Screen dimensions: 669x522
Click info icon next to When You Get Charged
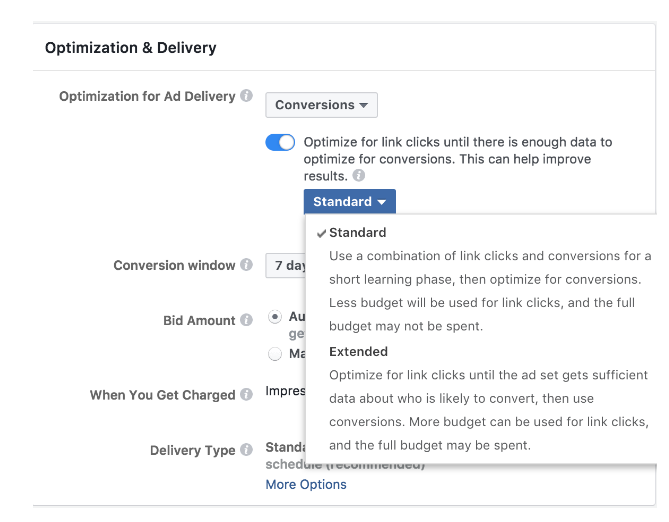click(246, 395)
